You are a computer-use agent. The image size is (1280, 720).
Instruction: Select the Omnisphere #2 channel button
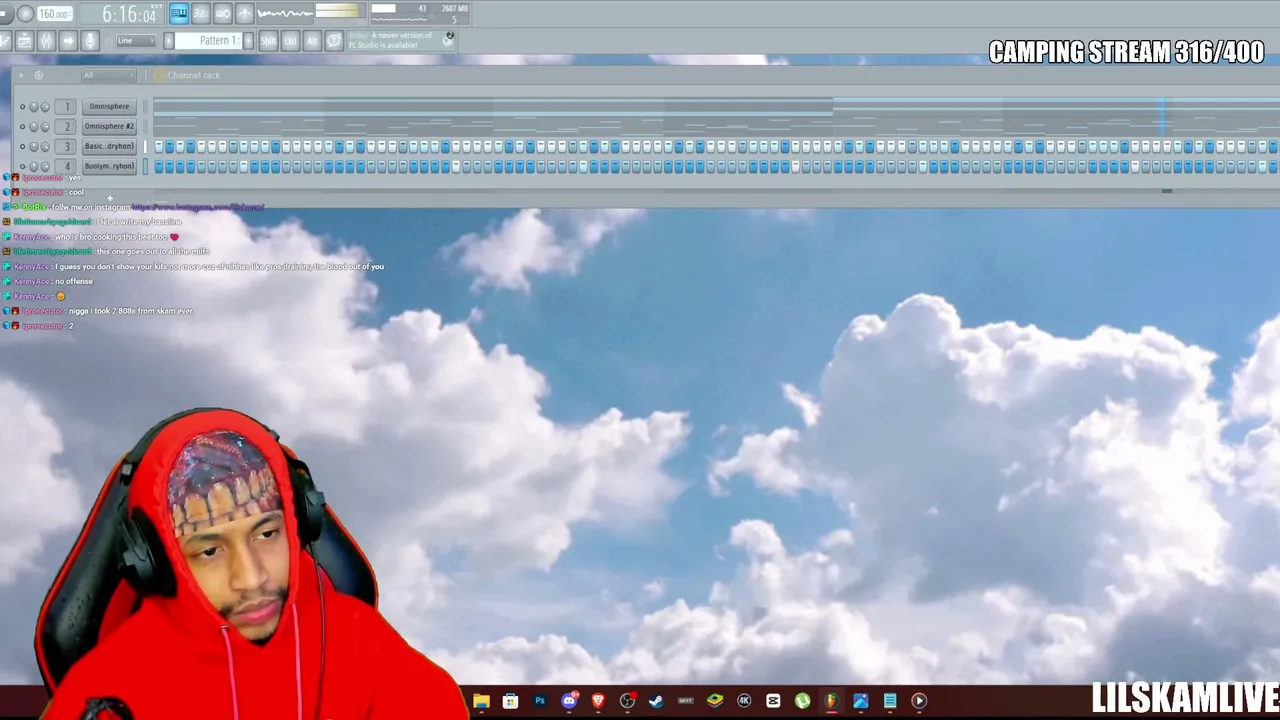coord(109,126)
